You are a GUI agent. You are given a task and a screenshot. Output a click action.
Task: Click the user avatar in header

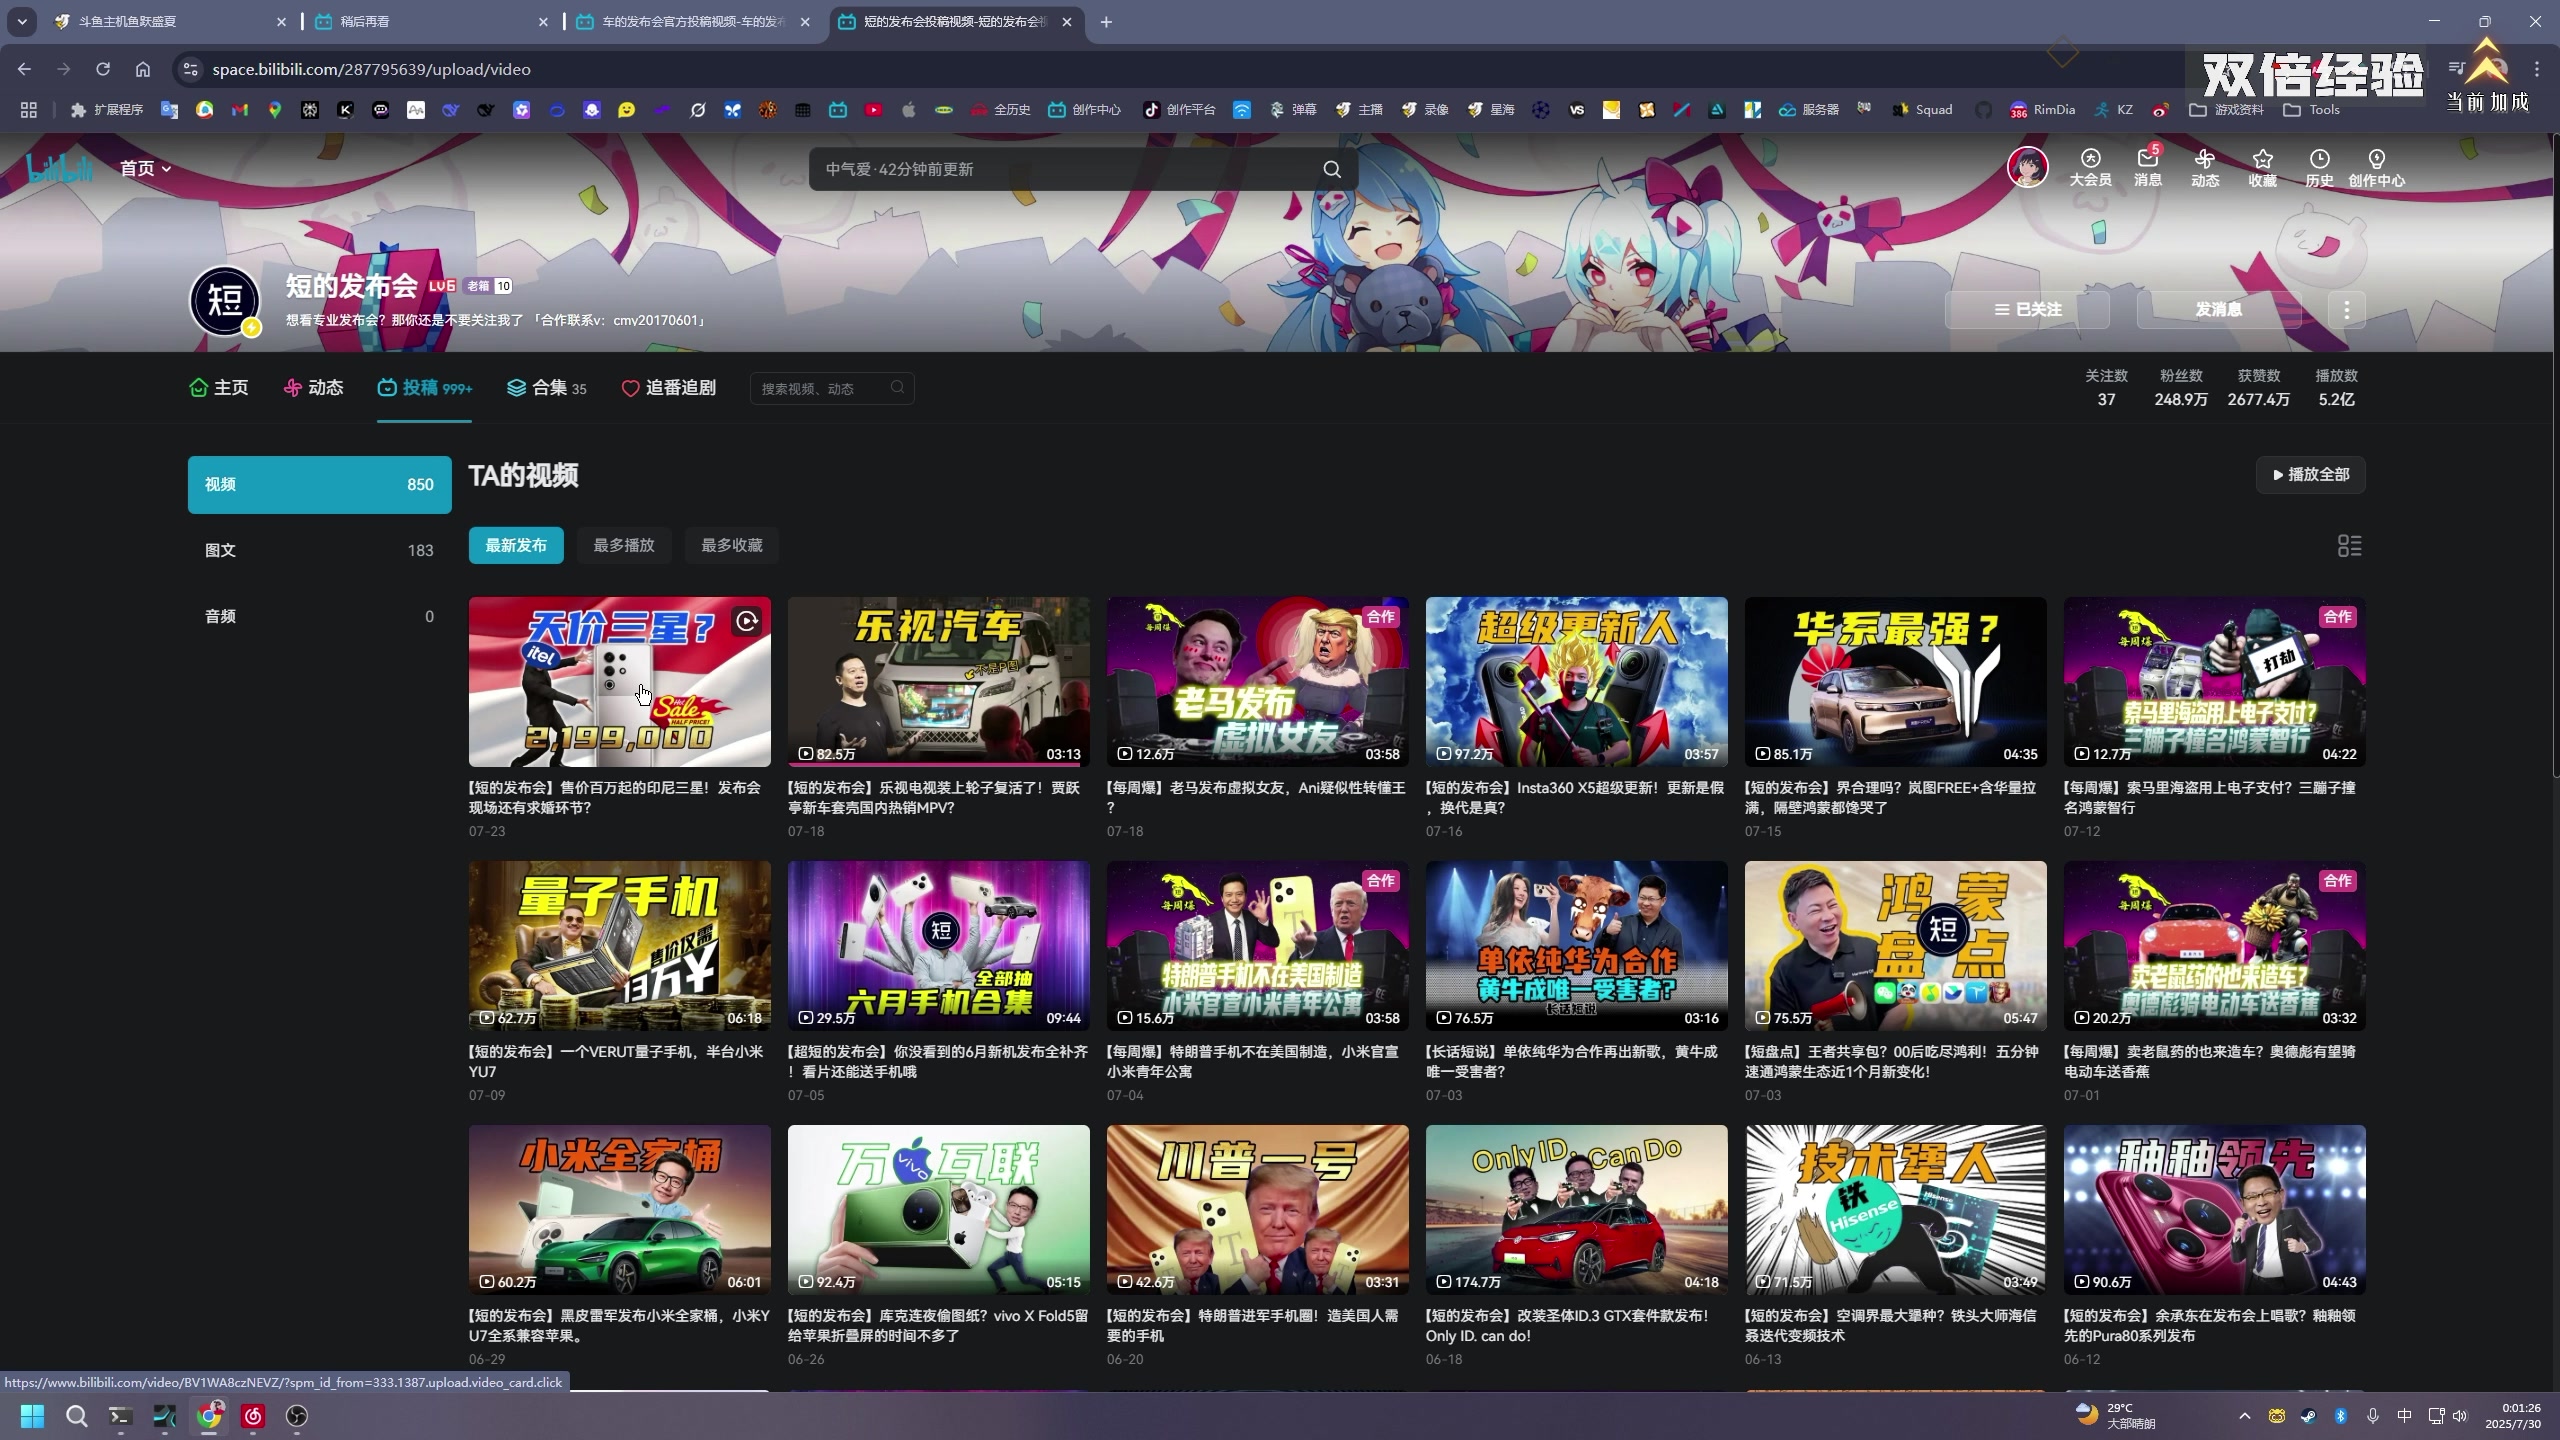(x=2027, y=167)
